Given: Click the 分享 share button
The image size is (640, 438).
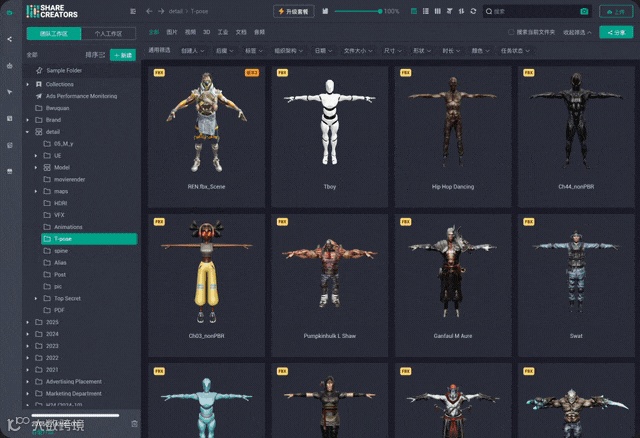Looking at the screenshot, I should [x=616, y=32].
